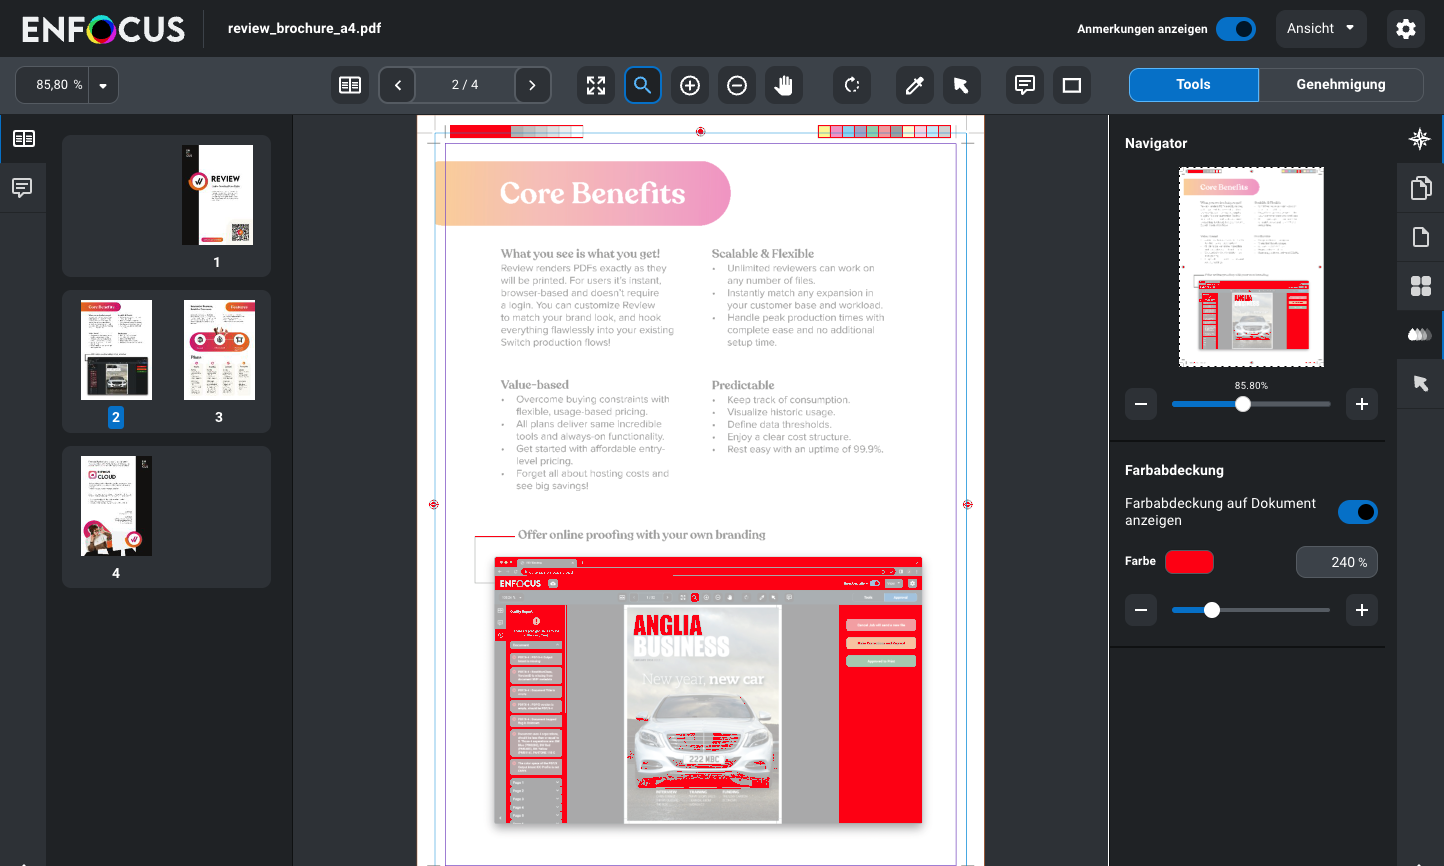
Task: Open the settings gear
Action: [x=1406, y=29]
